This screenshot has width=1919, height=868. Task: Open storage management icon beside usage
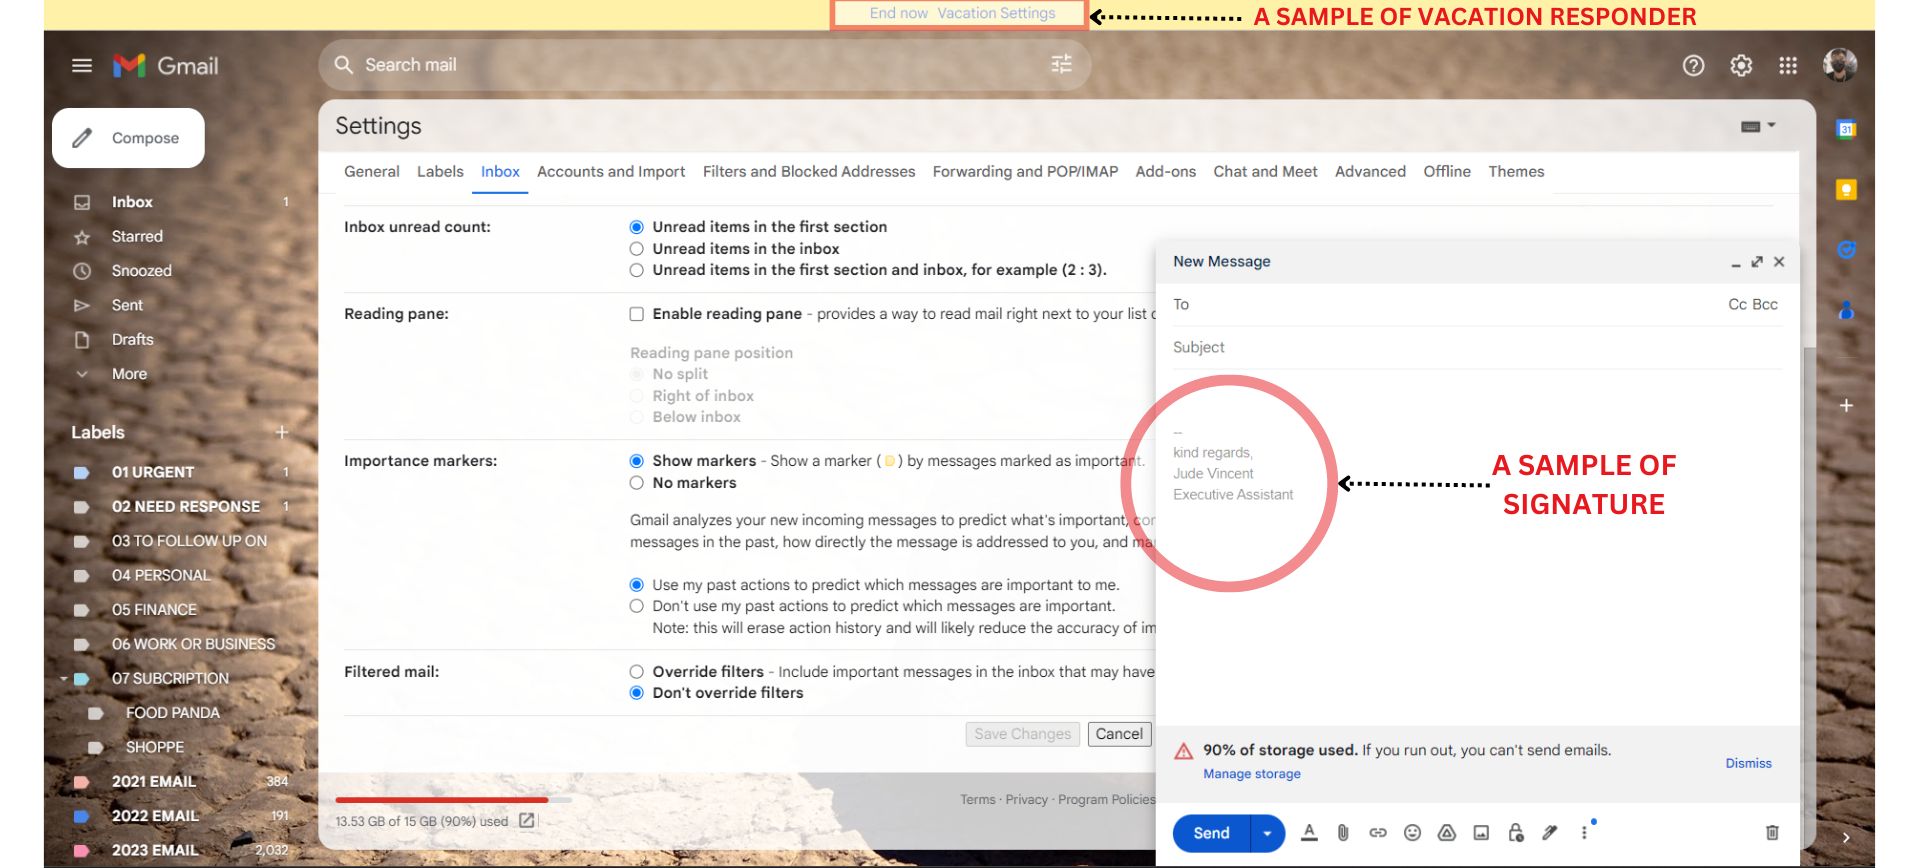[x=526, y=821]
